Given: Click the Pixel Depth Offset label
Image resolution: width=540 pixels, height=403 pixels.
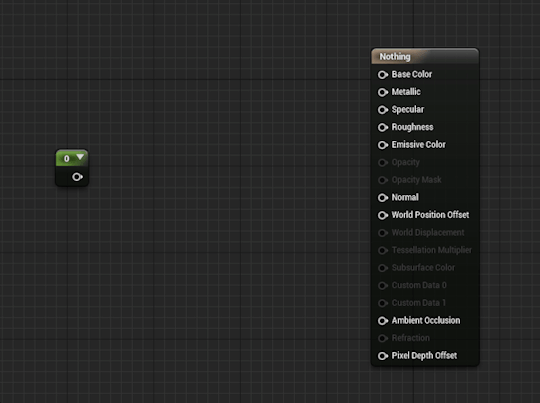Looking at the screenshot, I should 424,355.
